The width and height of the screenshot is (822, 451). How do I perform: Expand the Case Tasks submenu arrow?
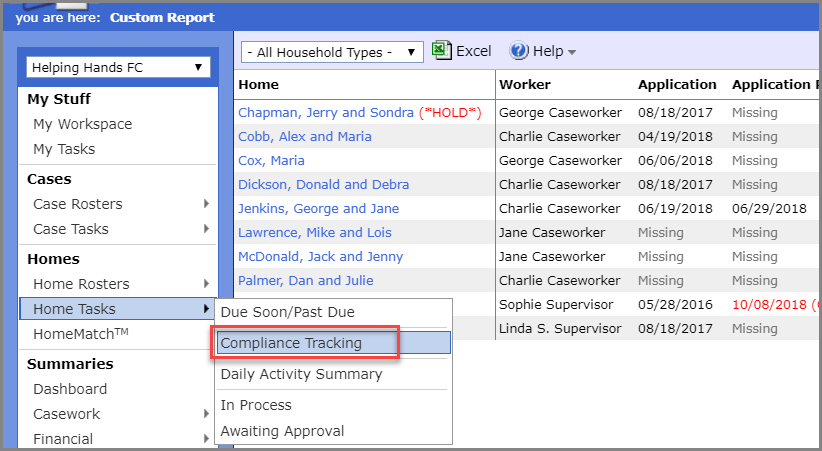207,229
